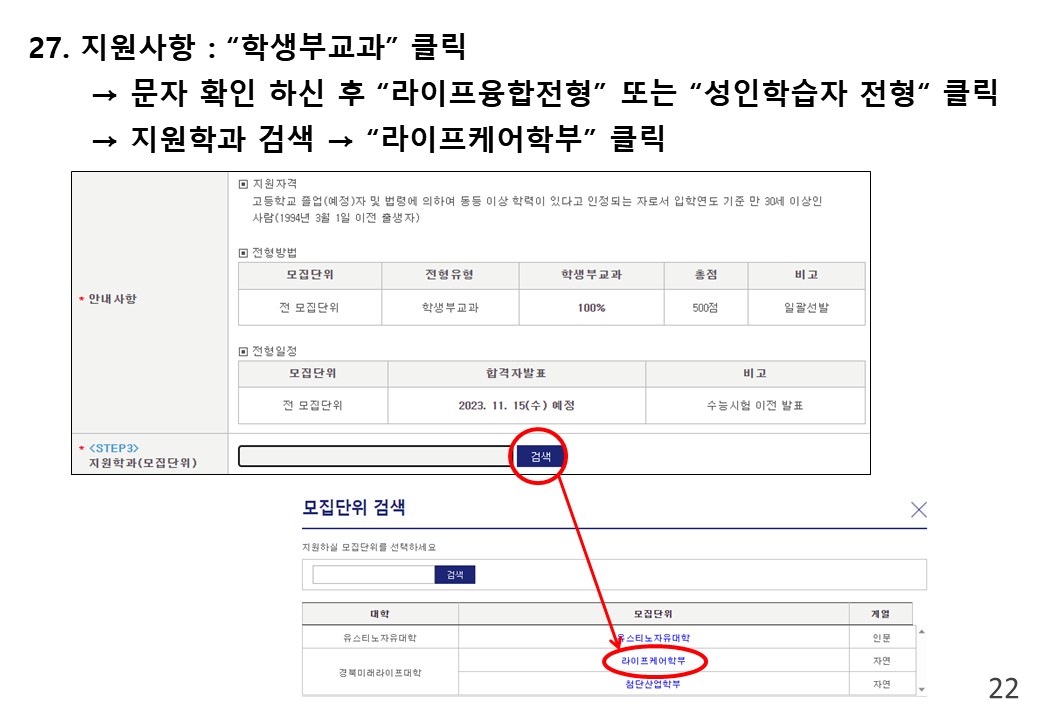Click the 인문 cell
Screen dimensions: 1040x720
point(881,638)
